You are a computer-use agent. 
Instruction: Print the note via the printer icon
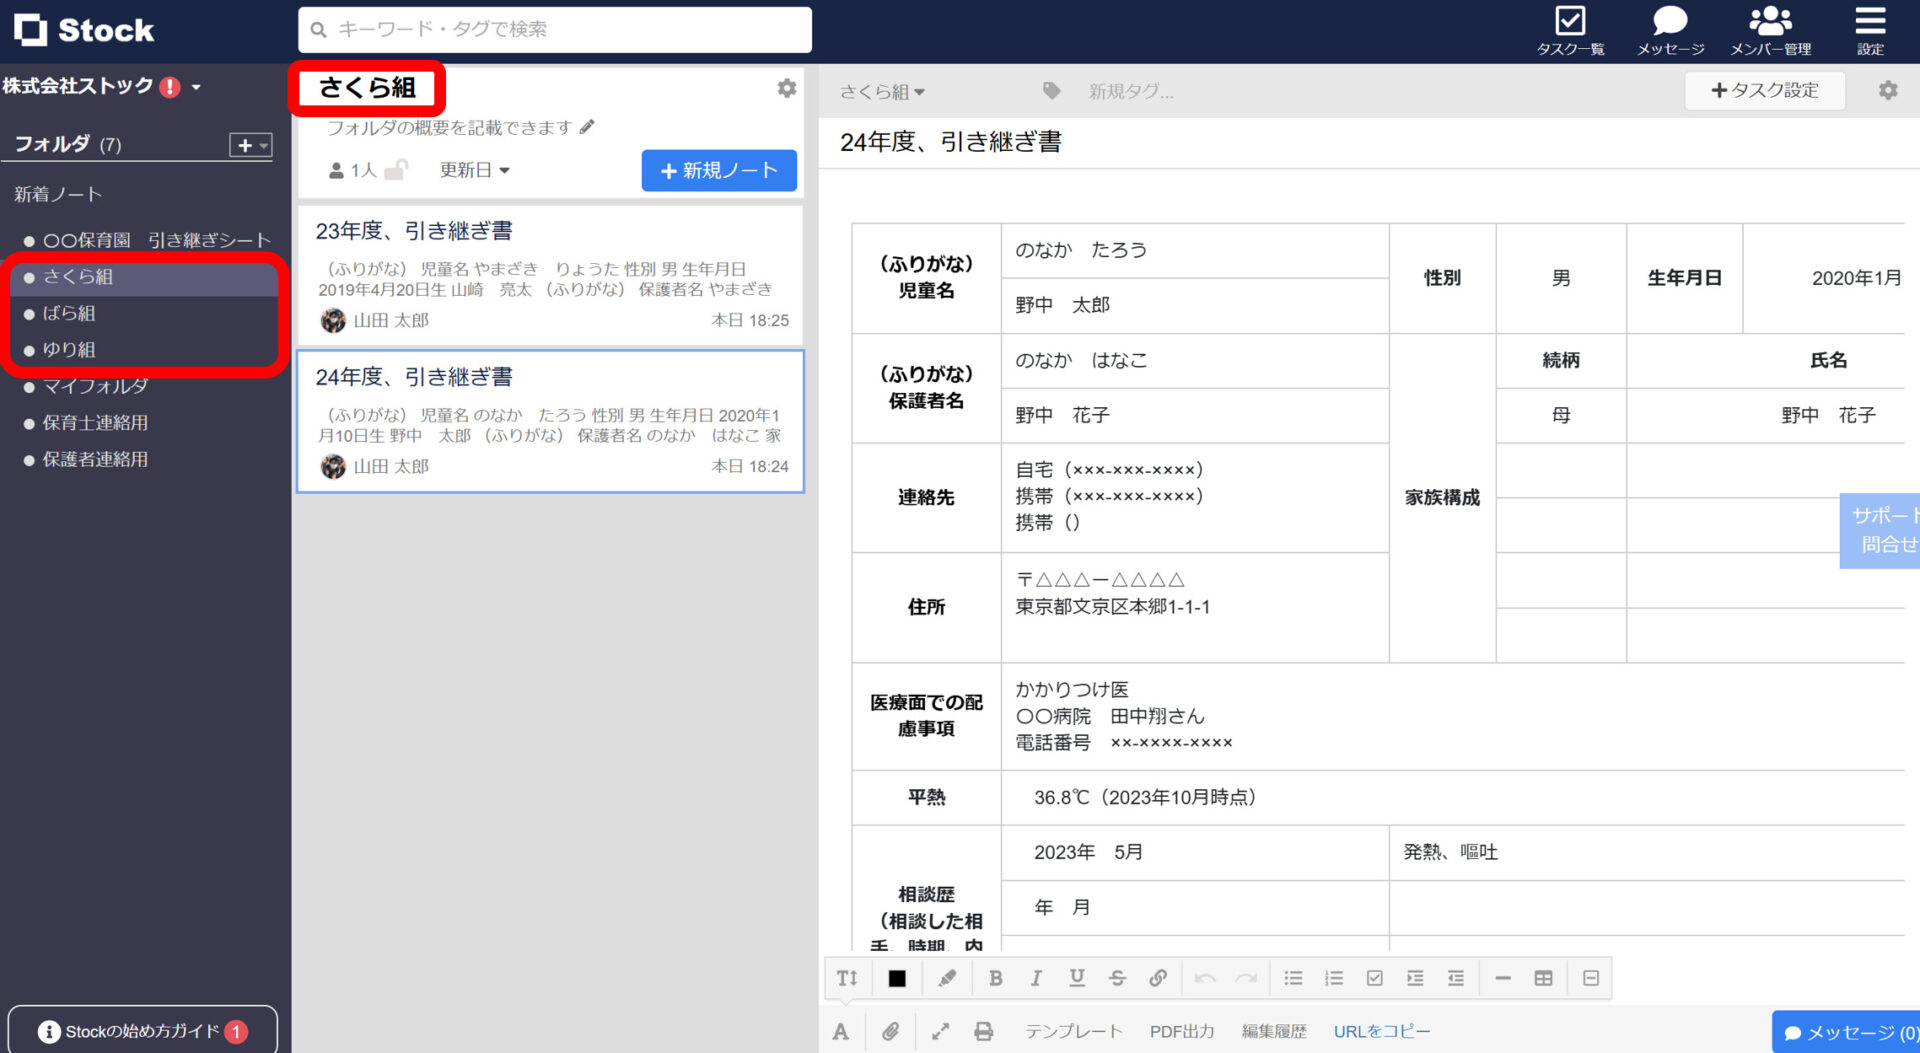(x=984, y=1030)
